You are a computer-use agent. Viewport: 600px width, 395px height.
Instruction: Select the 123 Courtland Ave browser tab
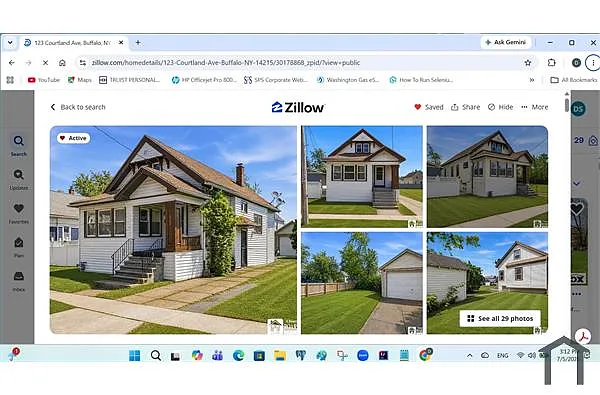tap(73, 42)
